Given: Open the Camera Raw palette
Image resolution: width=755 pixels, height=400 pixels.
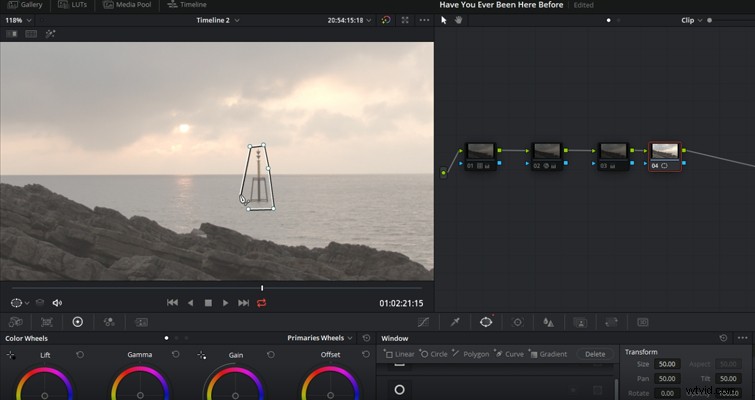Looking at the screenshot, I should click(x=16, y=322).
